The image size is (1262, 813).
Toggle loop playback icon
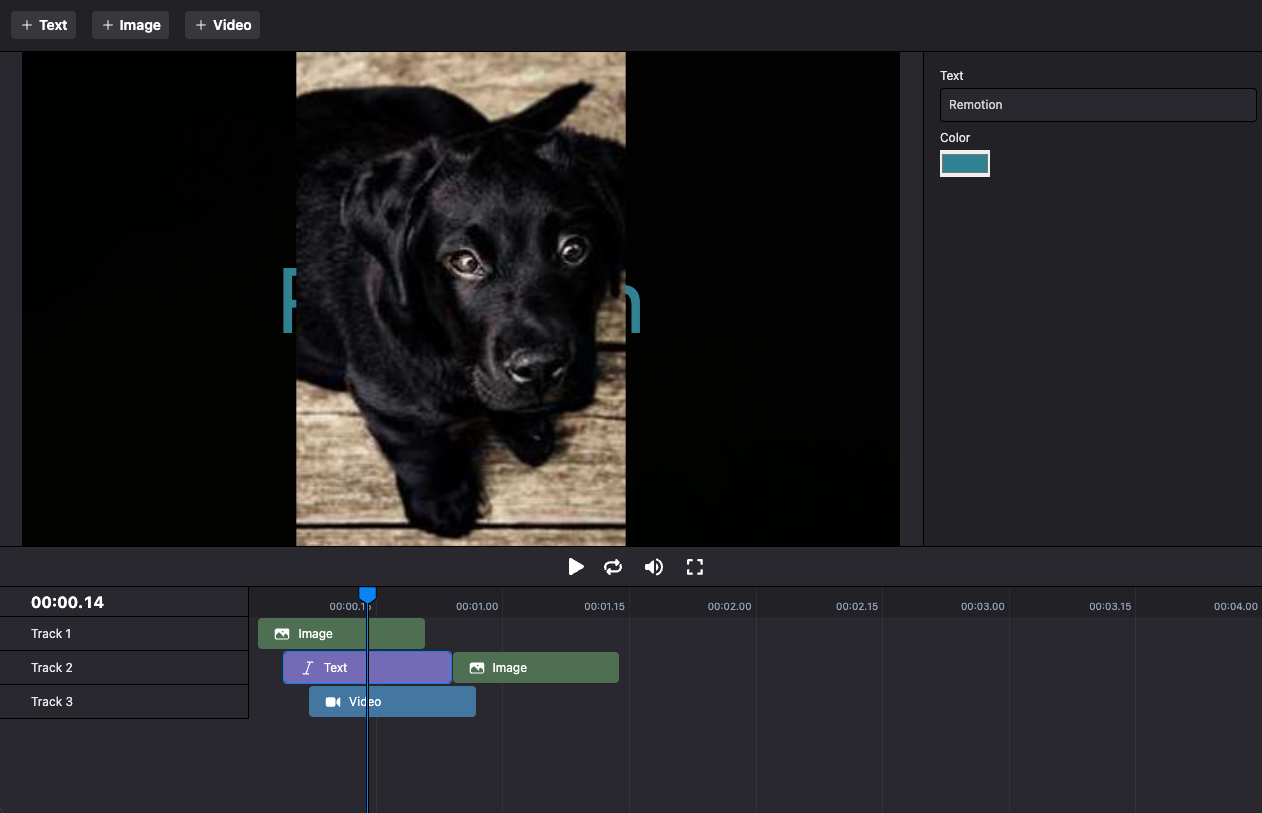[x=613, y=567]
